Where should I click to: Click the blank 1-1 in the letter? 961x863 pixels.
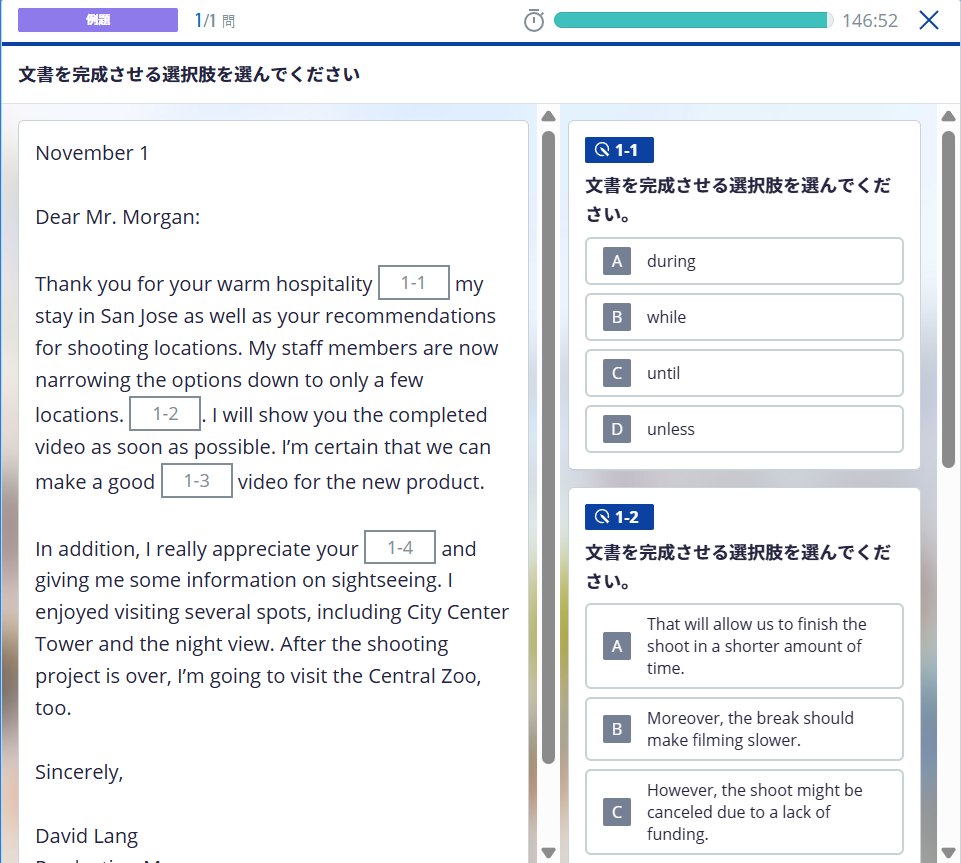[x=413, y=283]
